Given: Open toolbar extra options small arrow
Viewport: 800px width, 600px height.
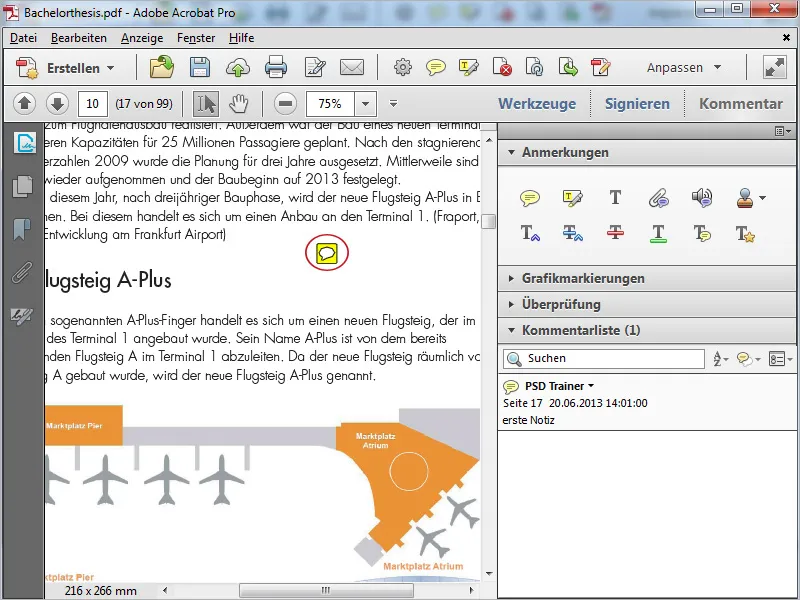Looking at the screenshot, I should [393, 104].
